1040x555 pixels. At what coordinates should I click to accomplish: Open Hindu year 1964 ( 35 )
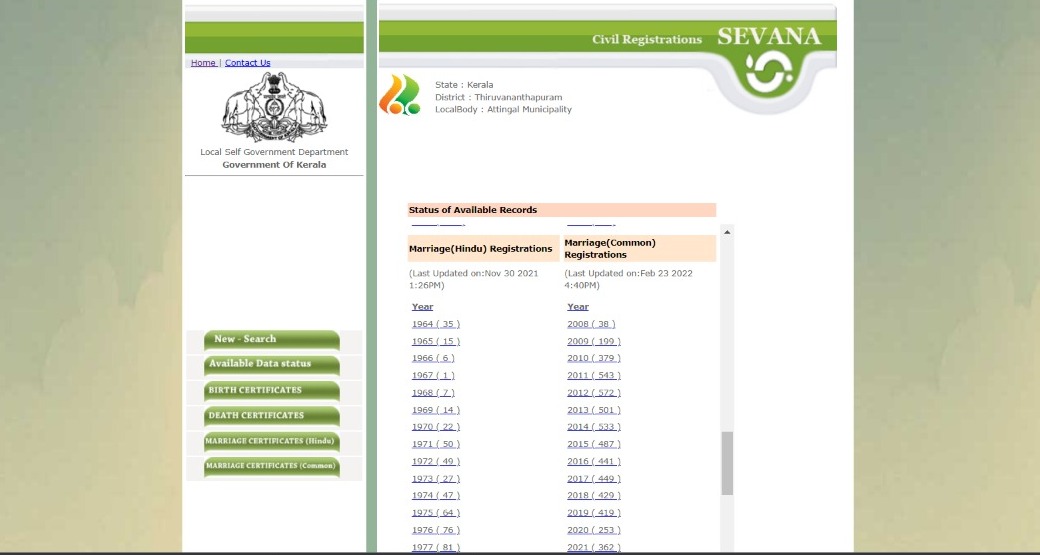[436, 324]
